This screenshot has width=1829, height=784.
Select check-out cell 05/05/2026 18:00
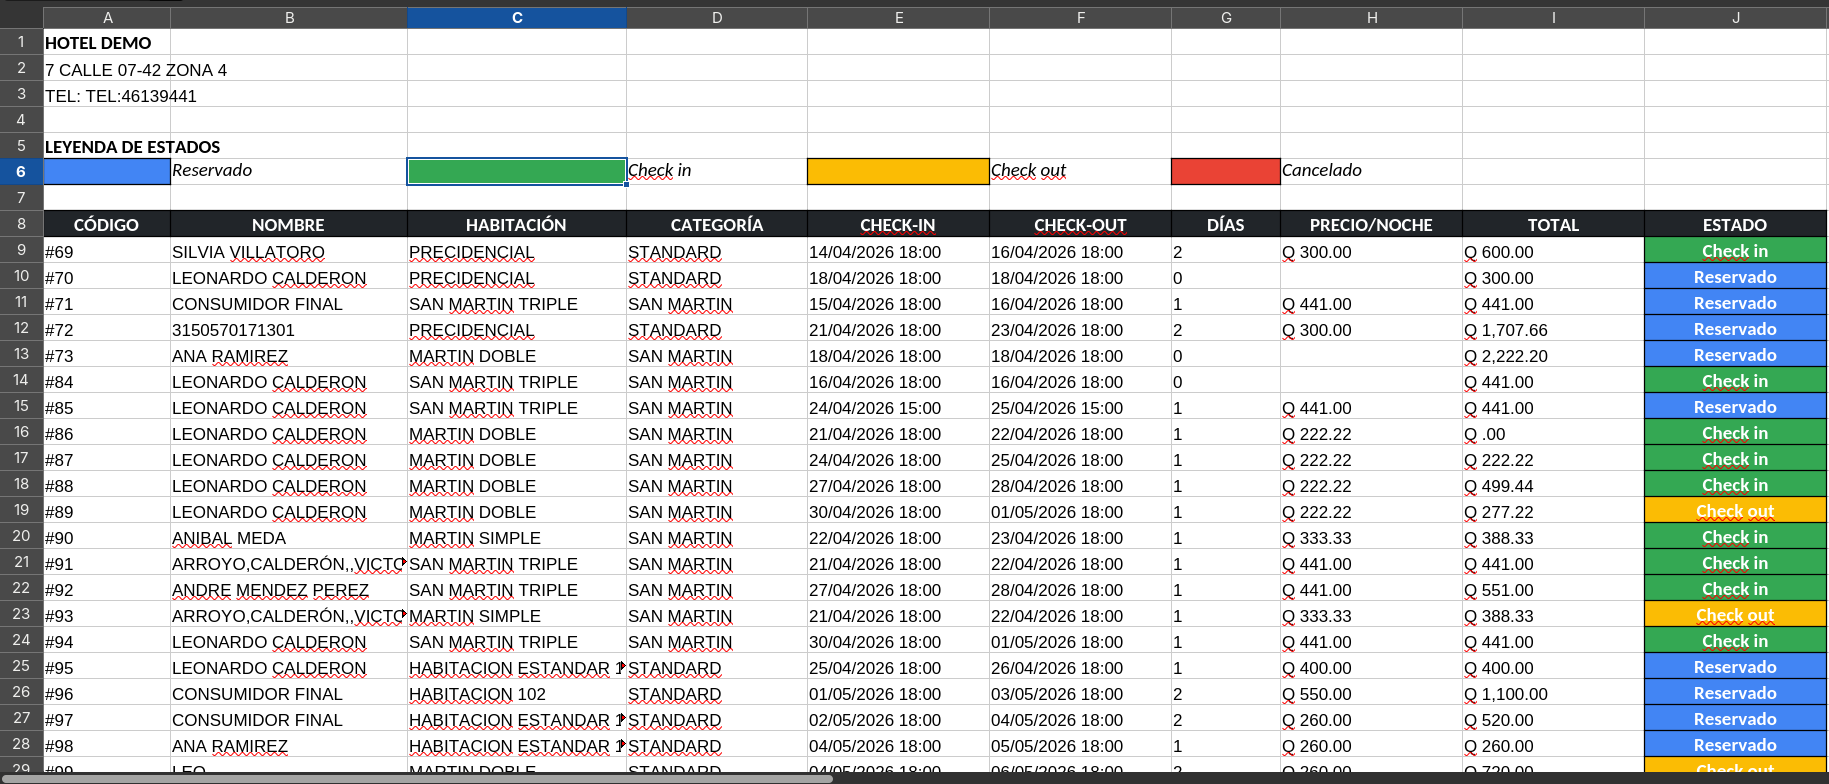pyautogui.click(x=1080, y=746)
